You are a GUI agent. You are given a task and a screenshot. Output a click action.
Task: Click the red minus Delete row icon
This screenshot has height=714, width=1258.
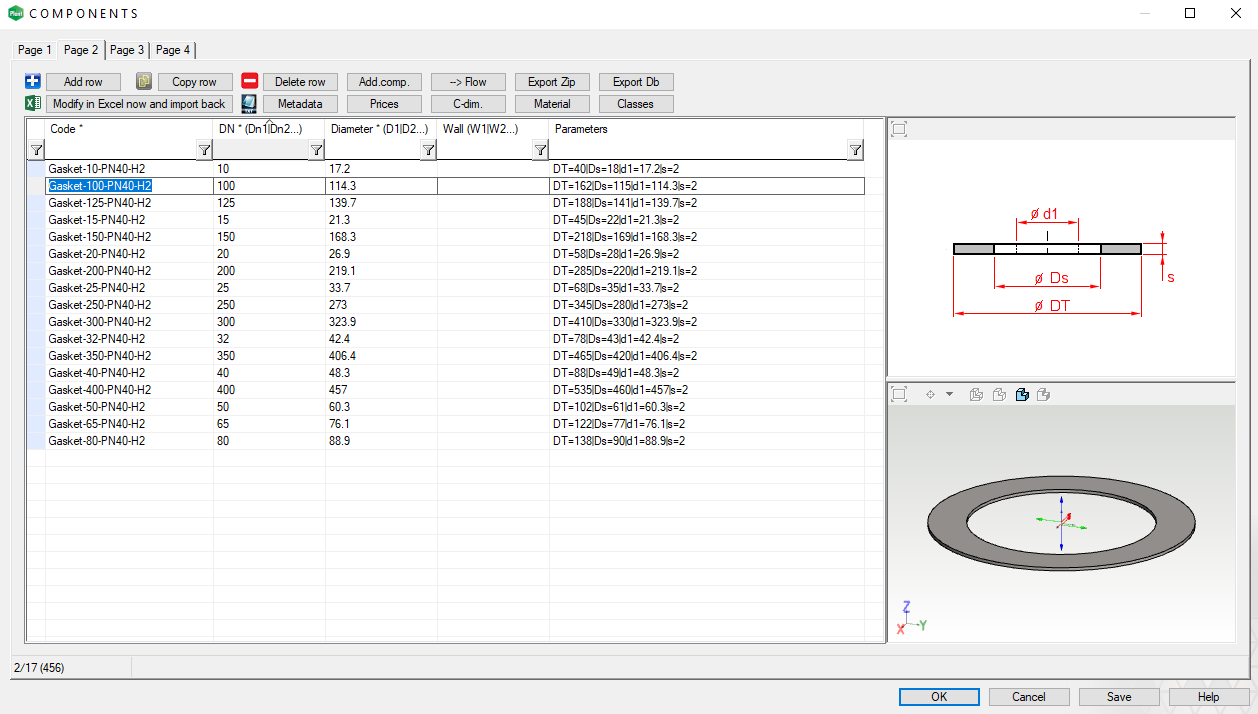(x=250, y=82)
